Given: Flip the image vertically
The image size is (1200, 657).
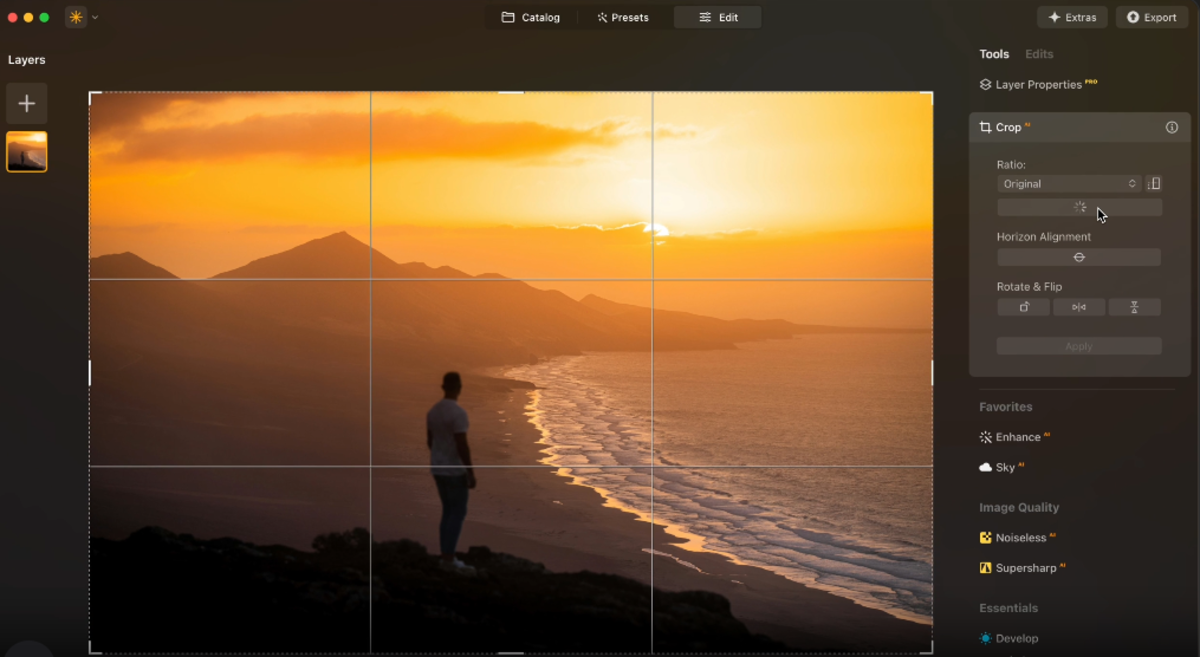Looking at the screenshot, I should coord(1135,307).
